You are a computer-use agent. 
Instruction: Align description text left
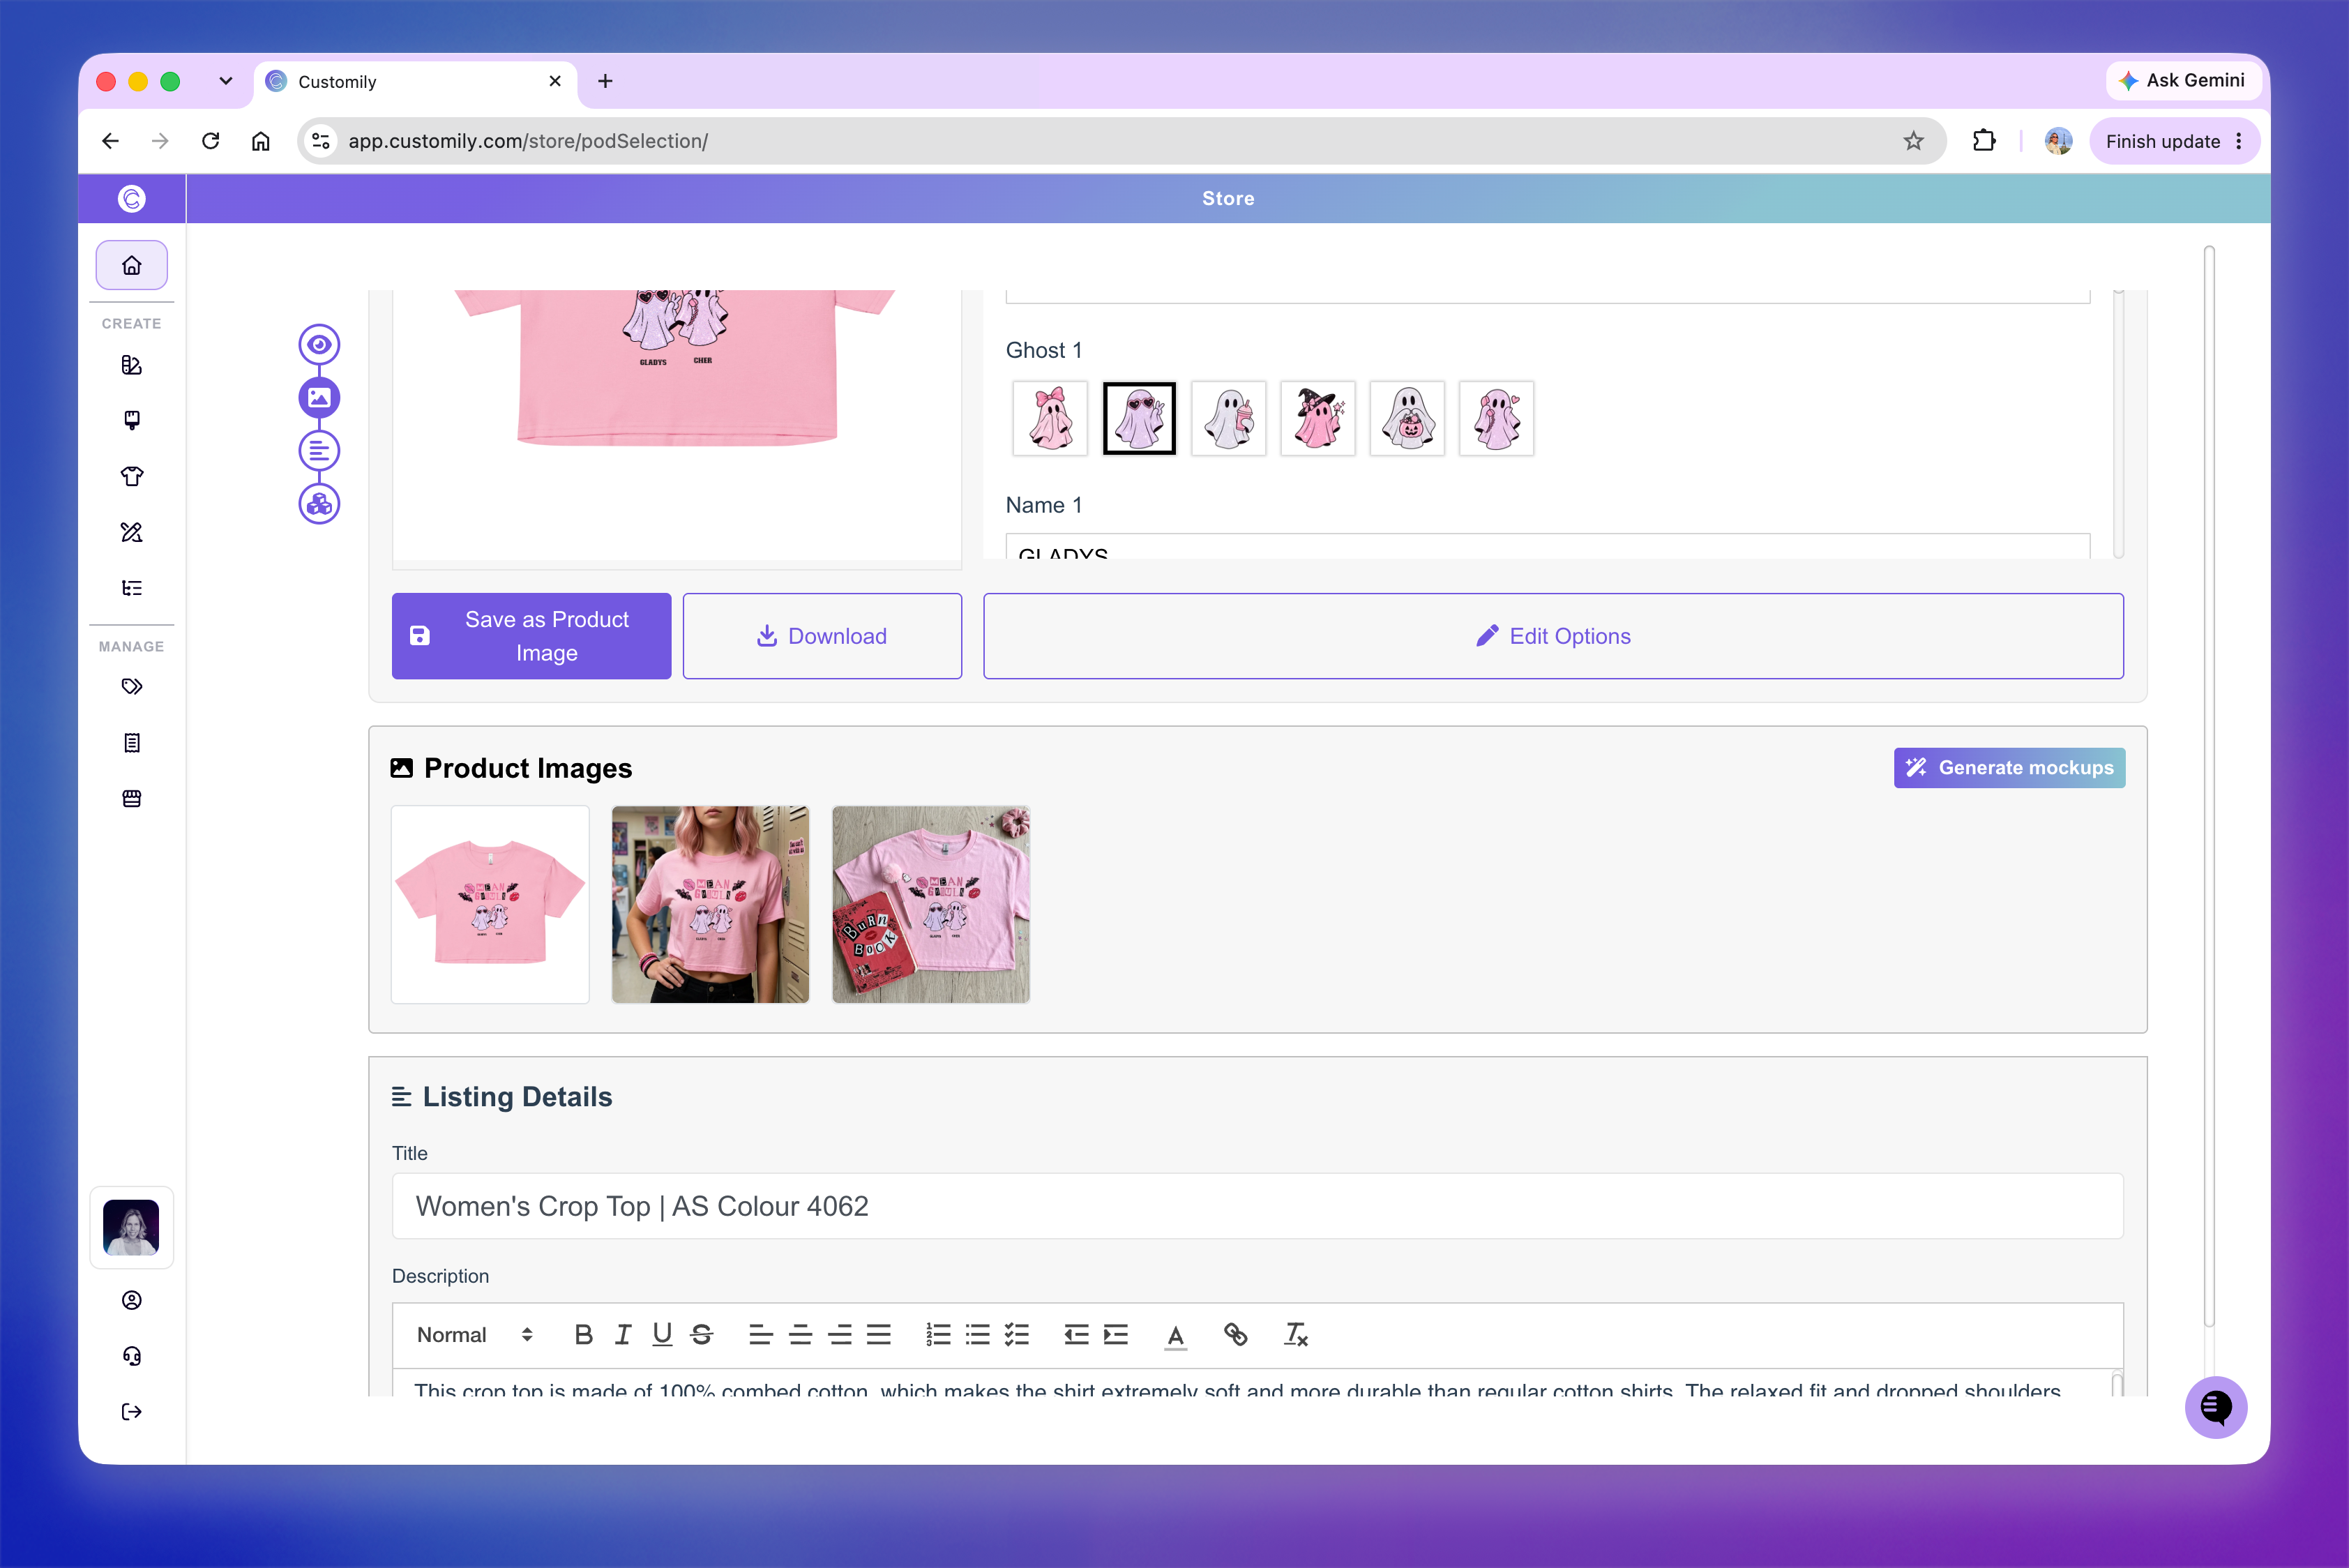761,1335
